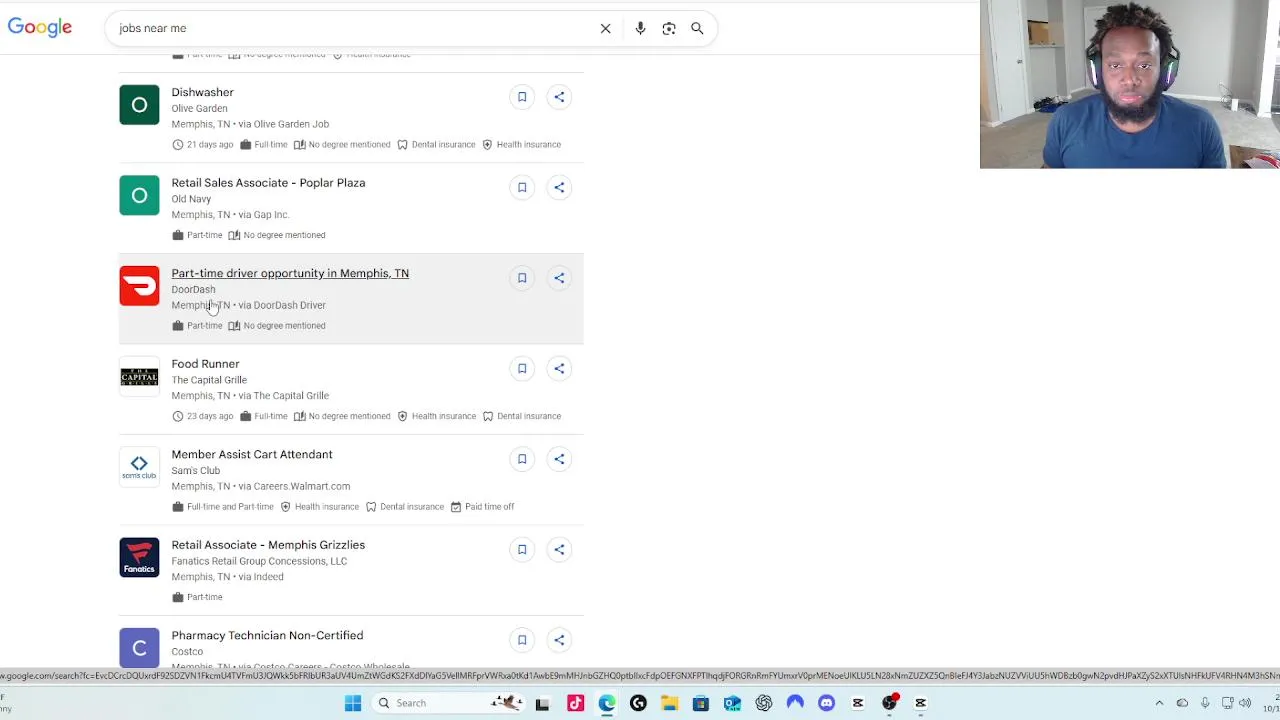
Task: Bookmark the Food Runner job
Action: click(522, 368)
